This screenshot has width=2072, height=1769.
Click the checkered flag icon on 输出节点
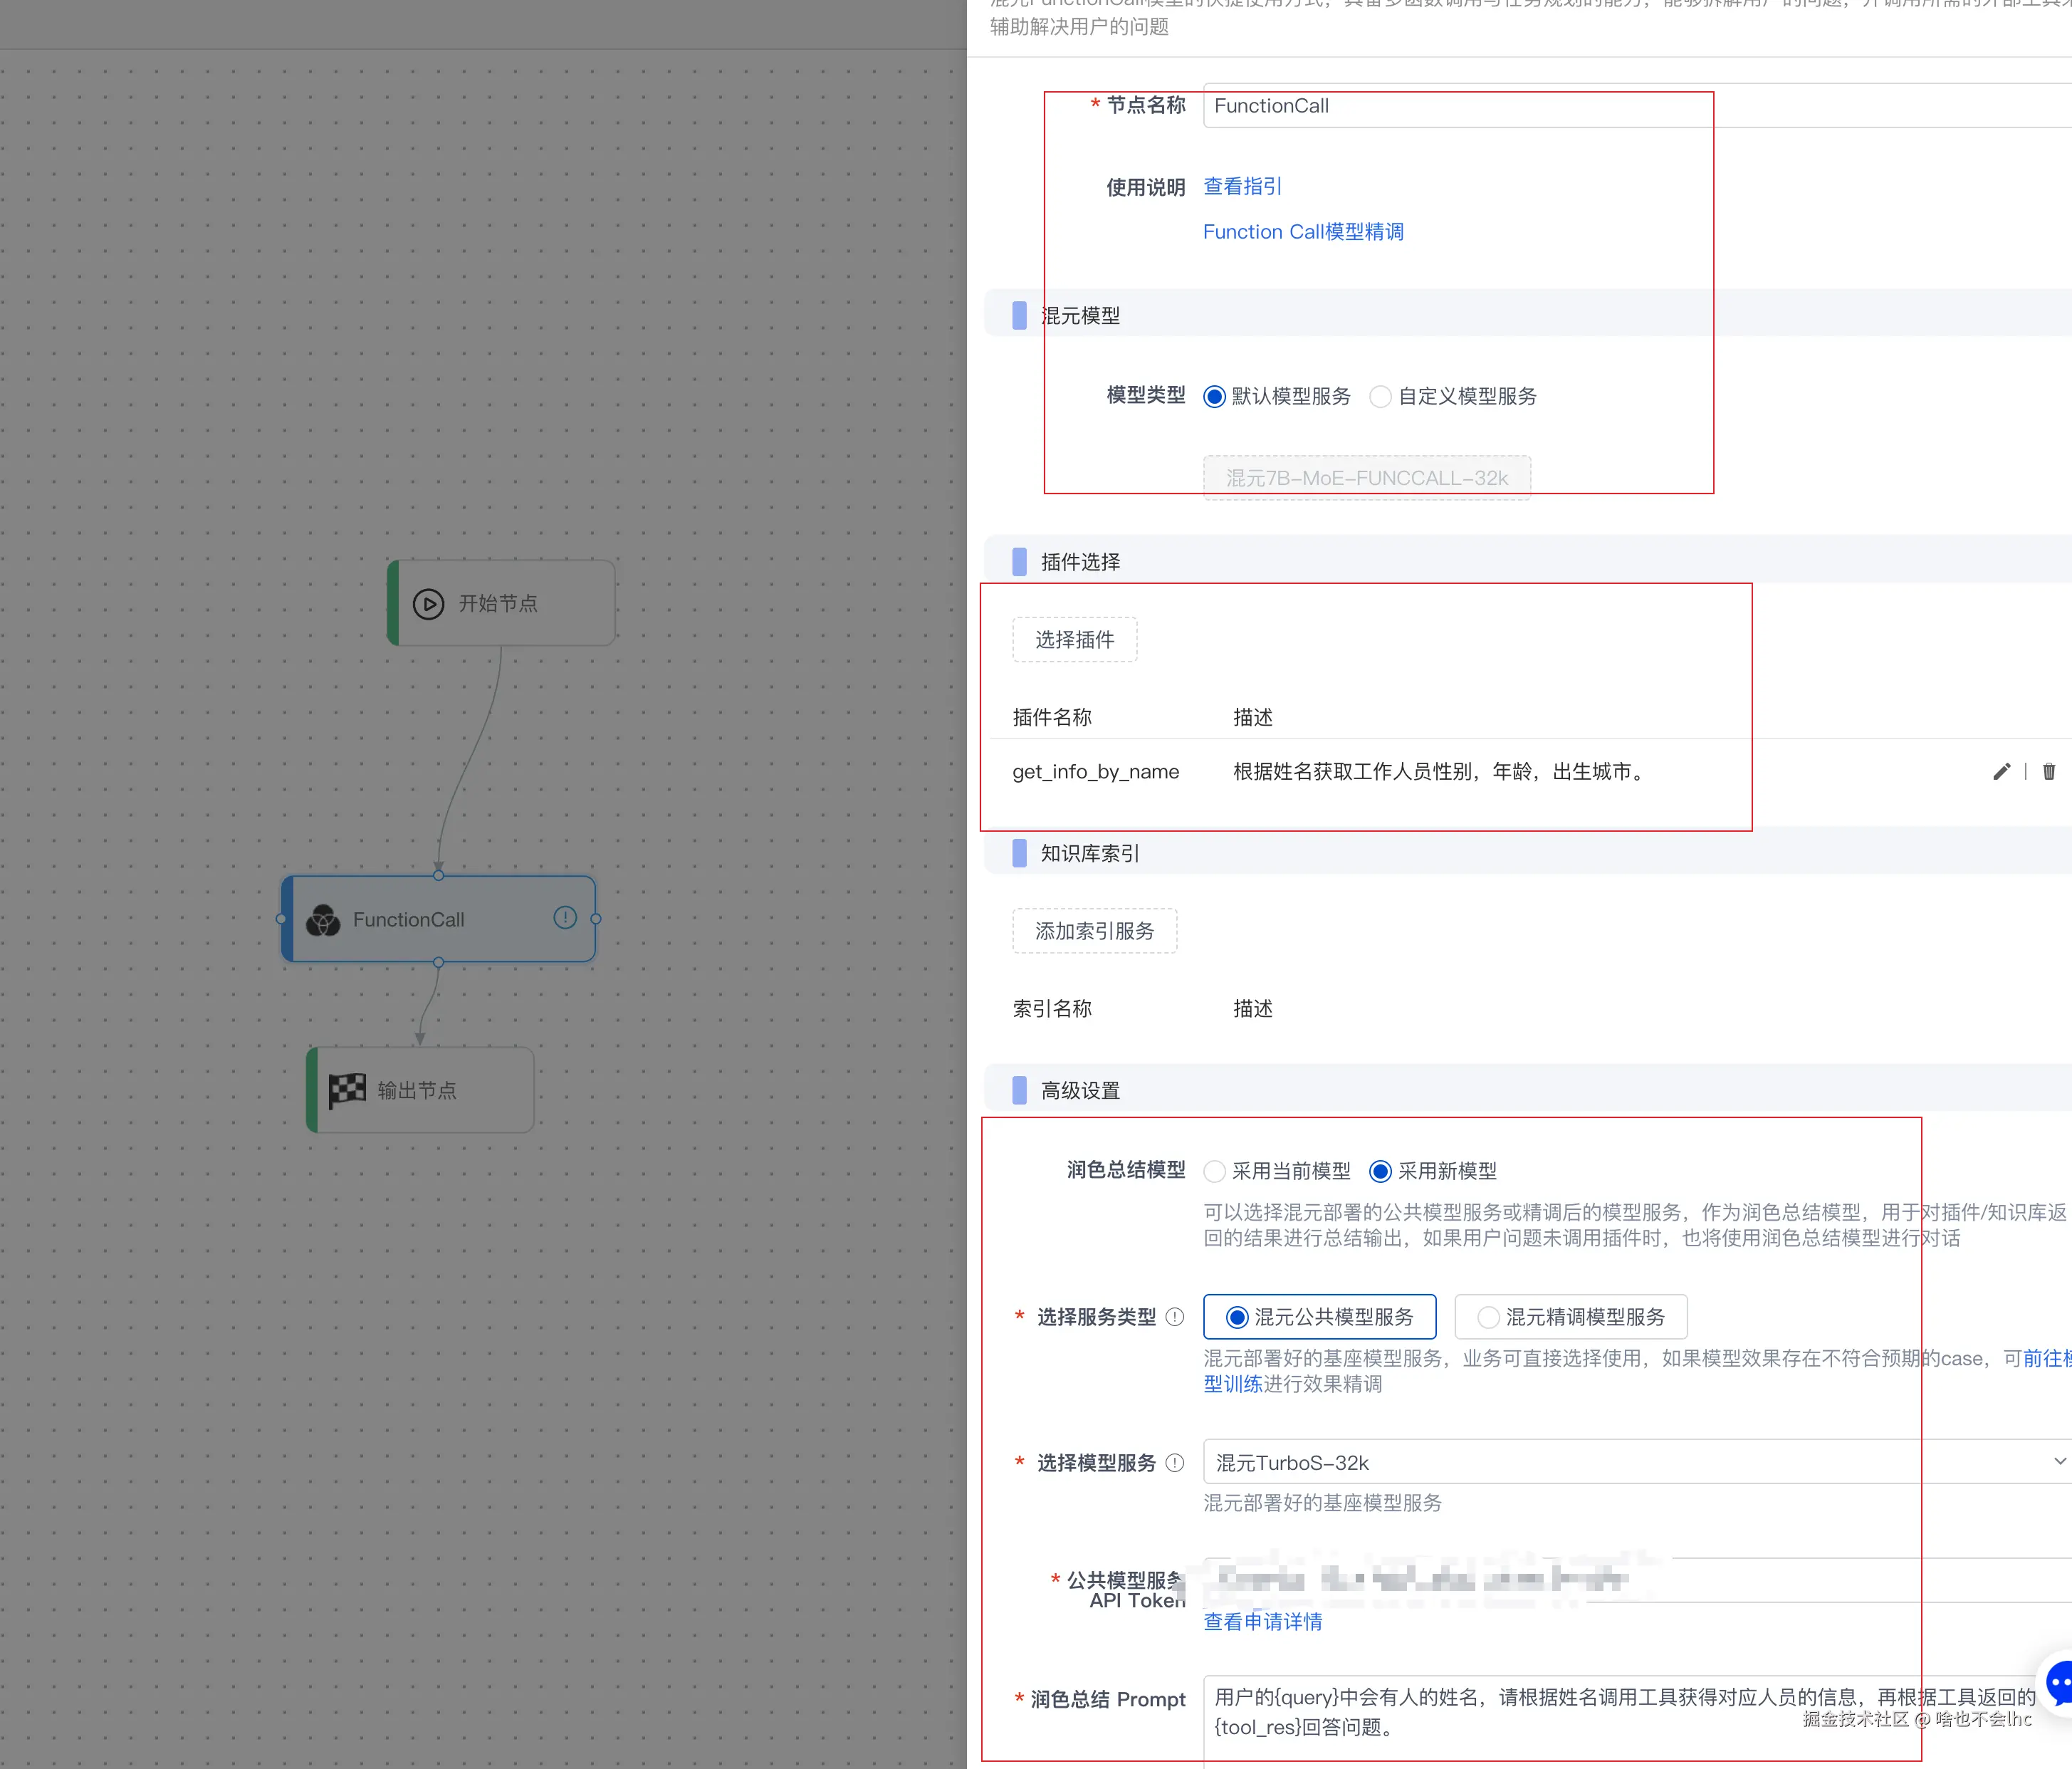tap(347, 1089)
